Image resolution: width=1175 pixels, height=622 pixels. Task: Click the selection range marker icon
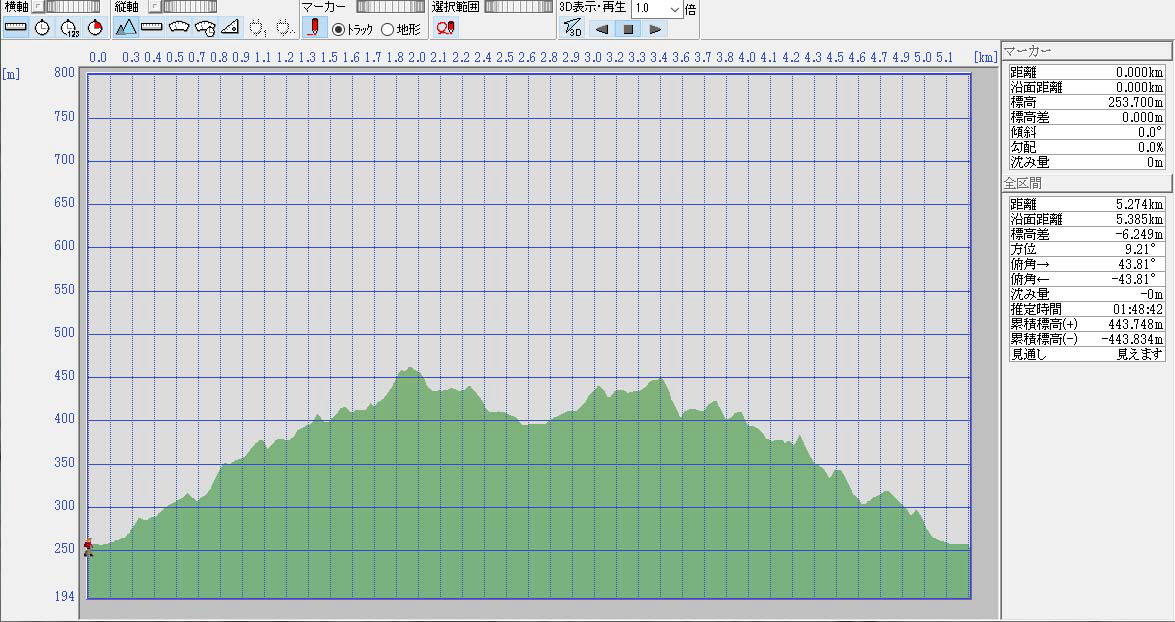pos(446,28)
